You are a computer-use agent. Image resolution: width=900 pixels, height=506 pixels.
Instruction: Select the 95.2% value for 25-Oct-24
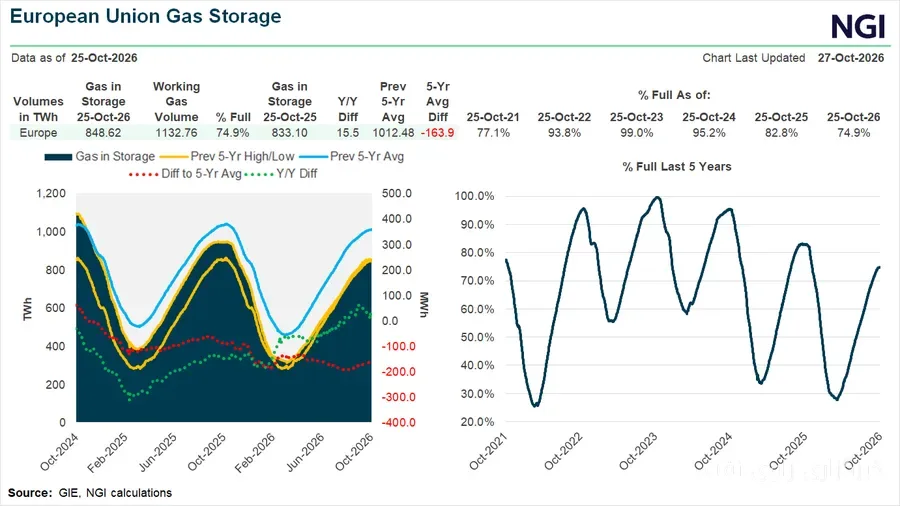[709, 133]
